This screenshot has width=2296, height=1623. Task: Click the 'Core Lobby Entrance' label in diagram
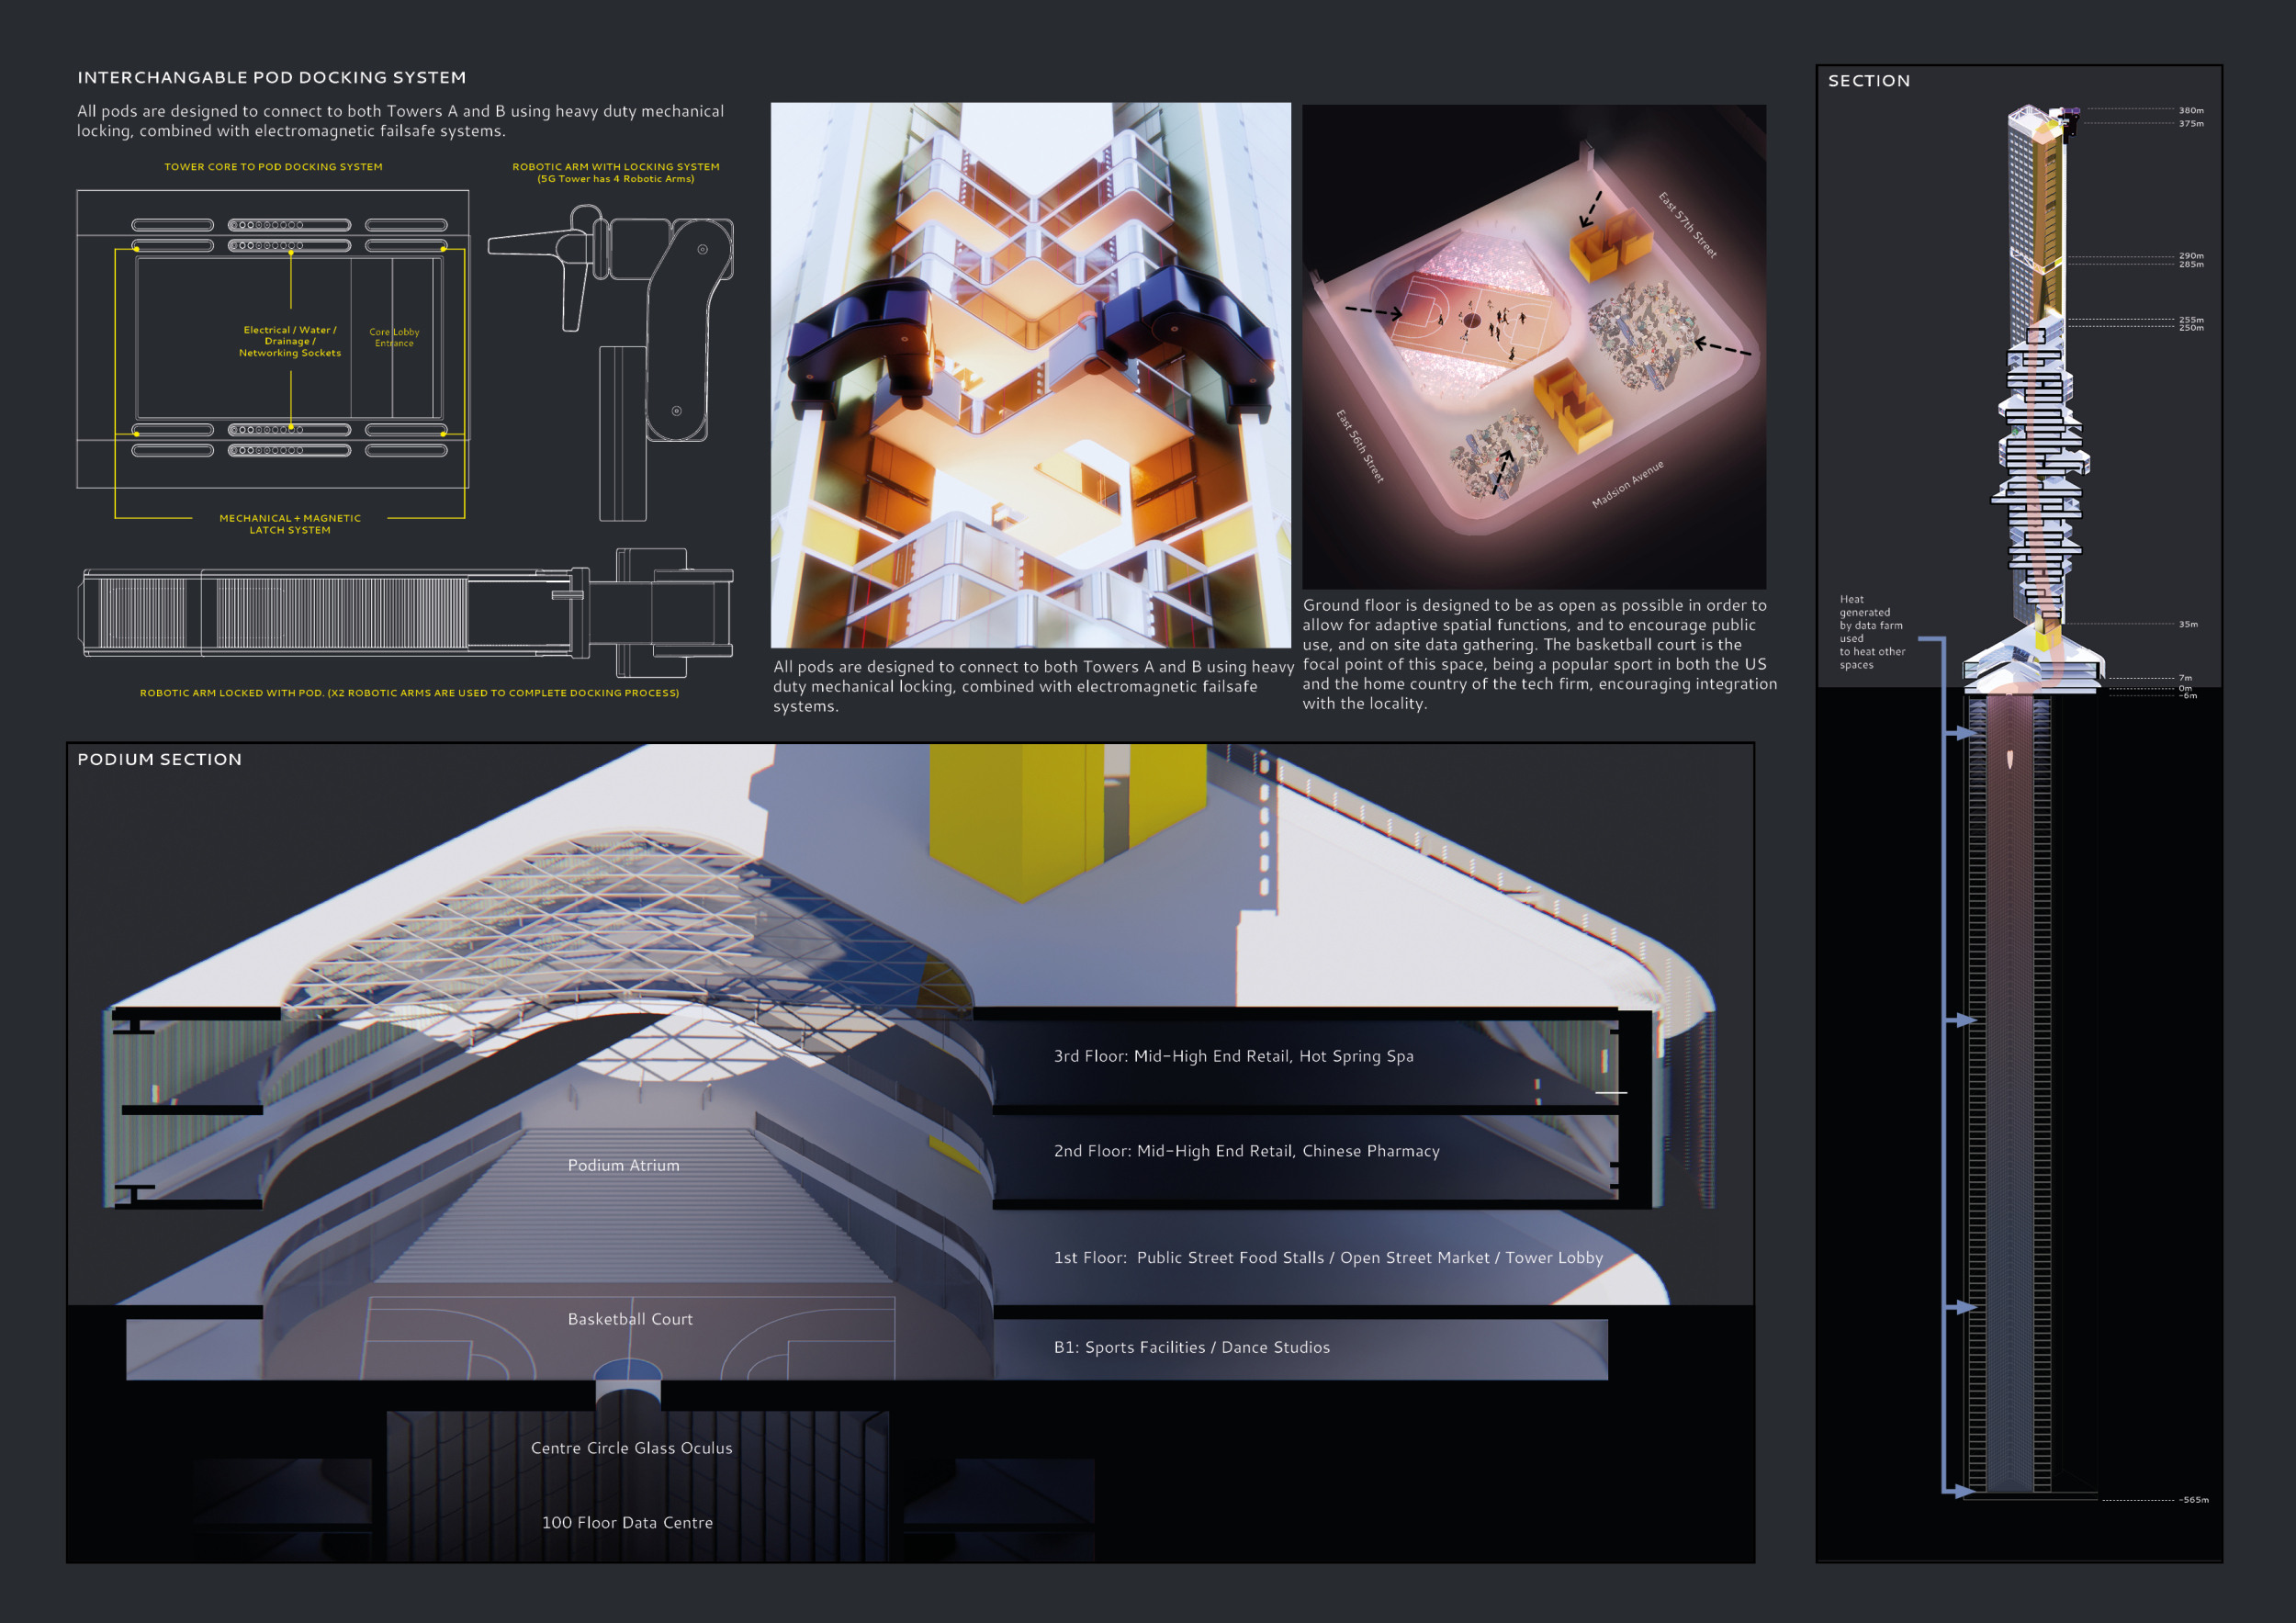click(x=394, y=337)
